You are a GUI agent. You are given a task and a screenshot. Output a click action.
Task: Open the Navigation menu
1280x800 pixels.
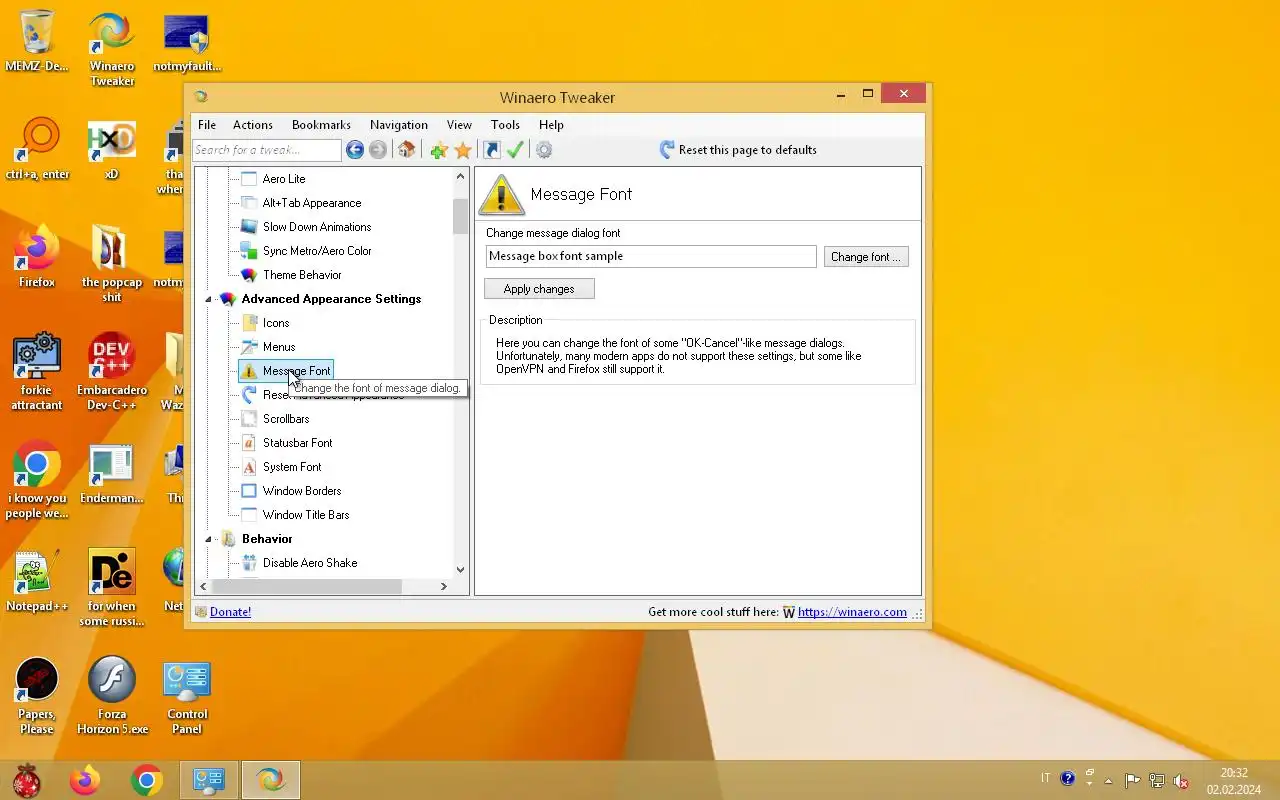pyautogui.click(x=398, y=125)
